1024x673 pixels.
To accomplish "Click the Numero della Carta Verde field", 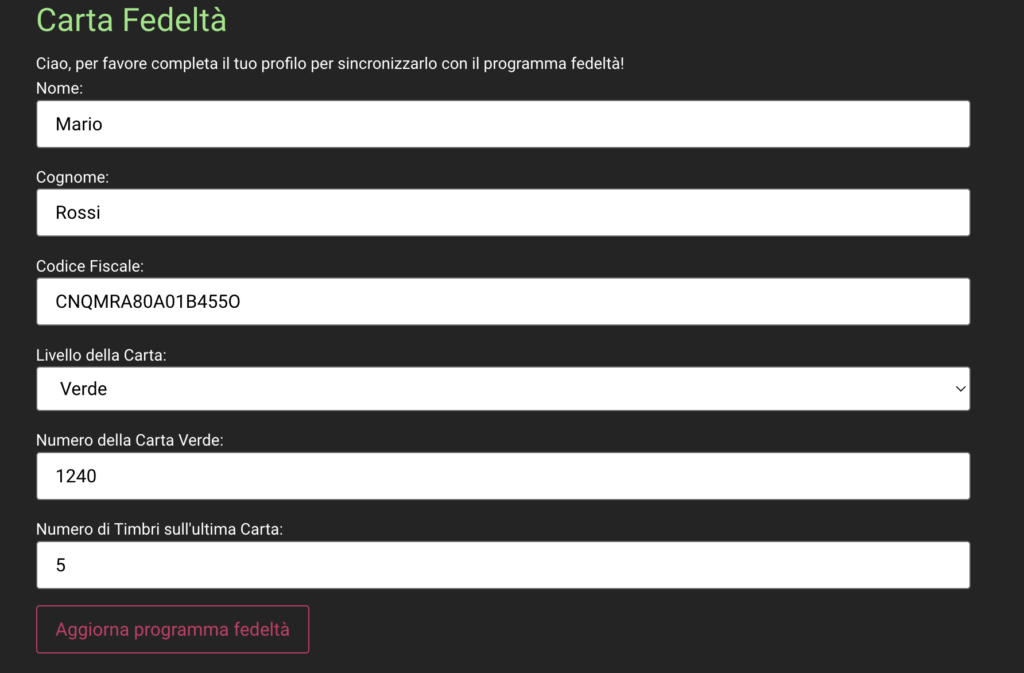I will [x=502, y=476].
